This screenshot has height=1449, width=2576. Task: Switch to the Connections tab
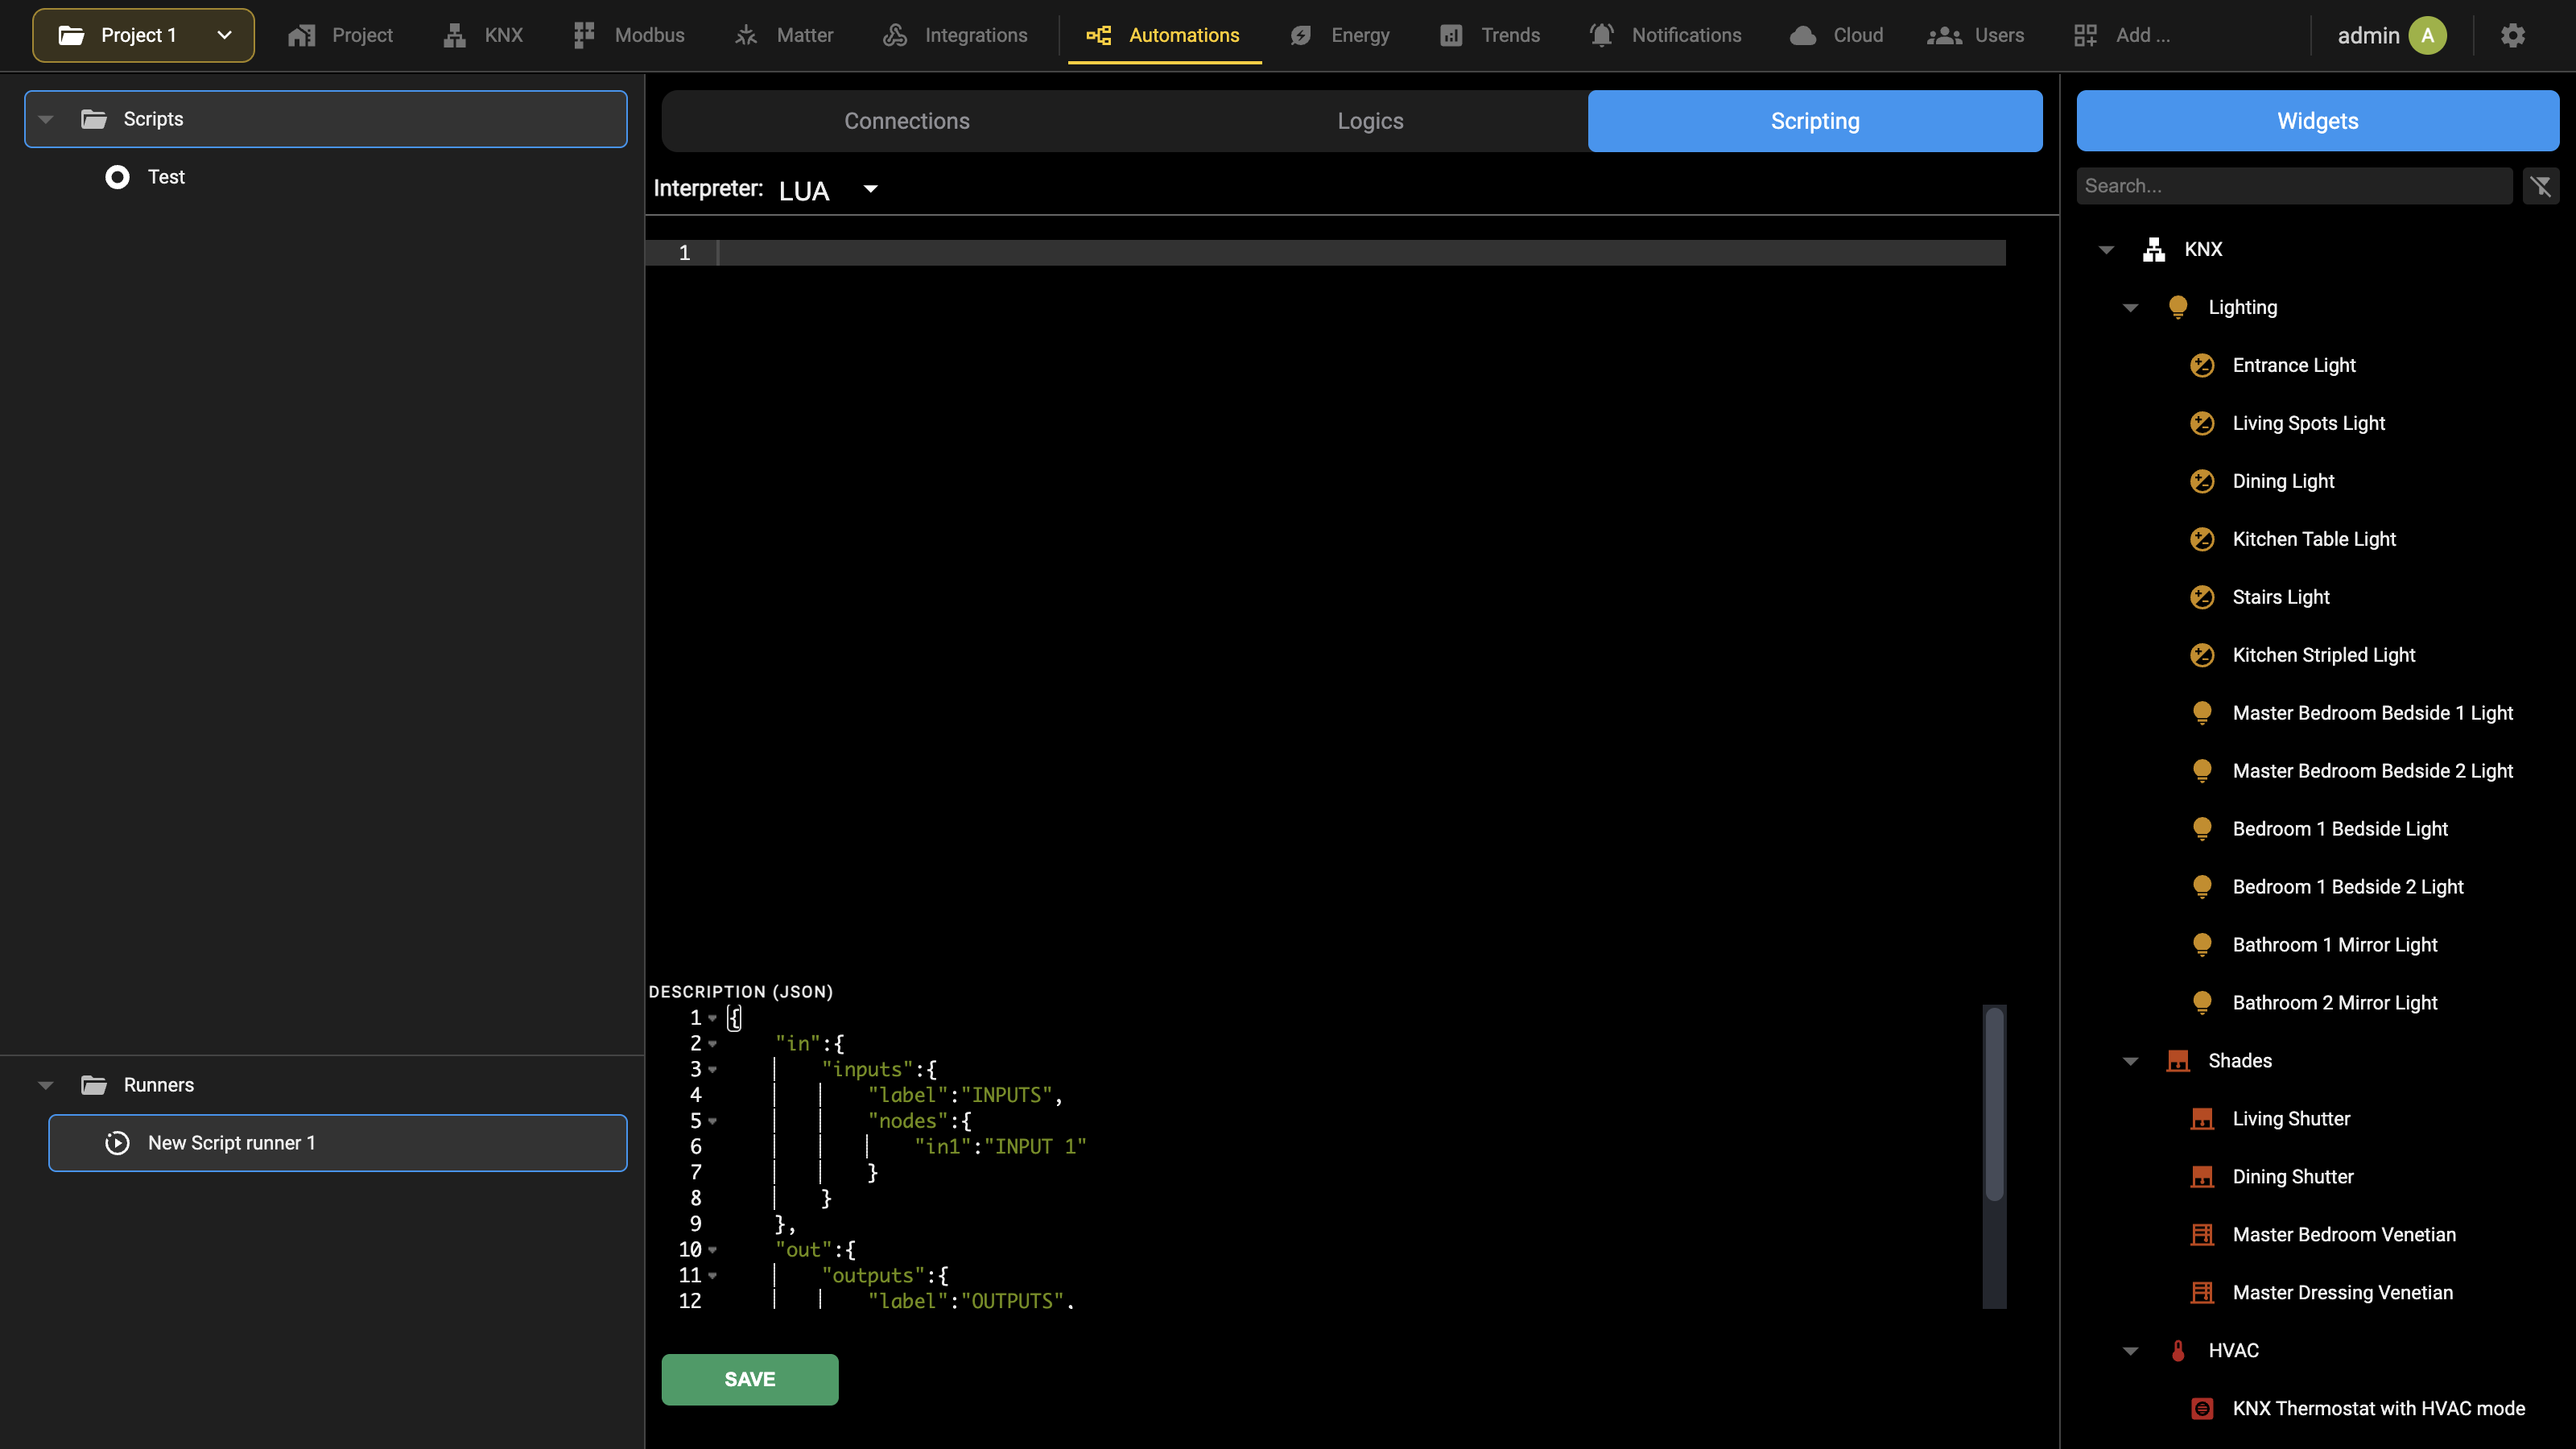point(907,121)
